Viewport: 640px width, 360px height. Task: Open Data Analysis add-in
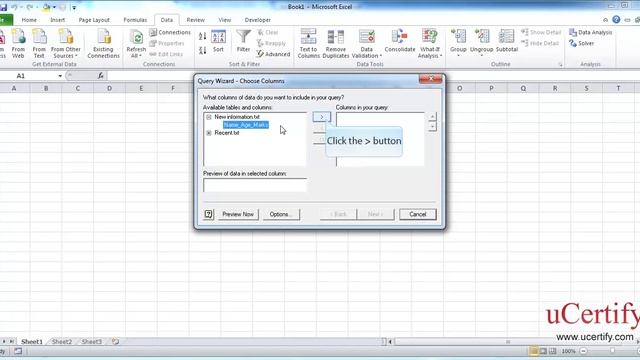591,32
